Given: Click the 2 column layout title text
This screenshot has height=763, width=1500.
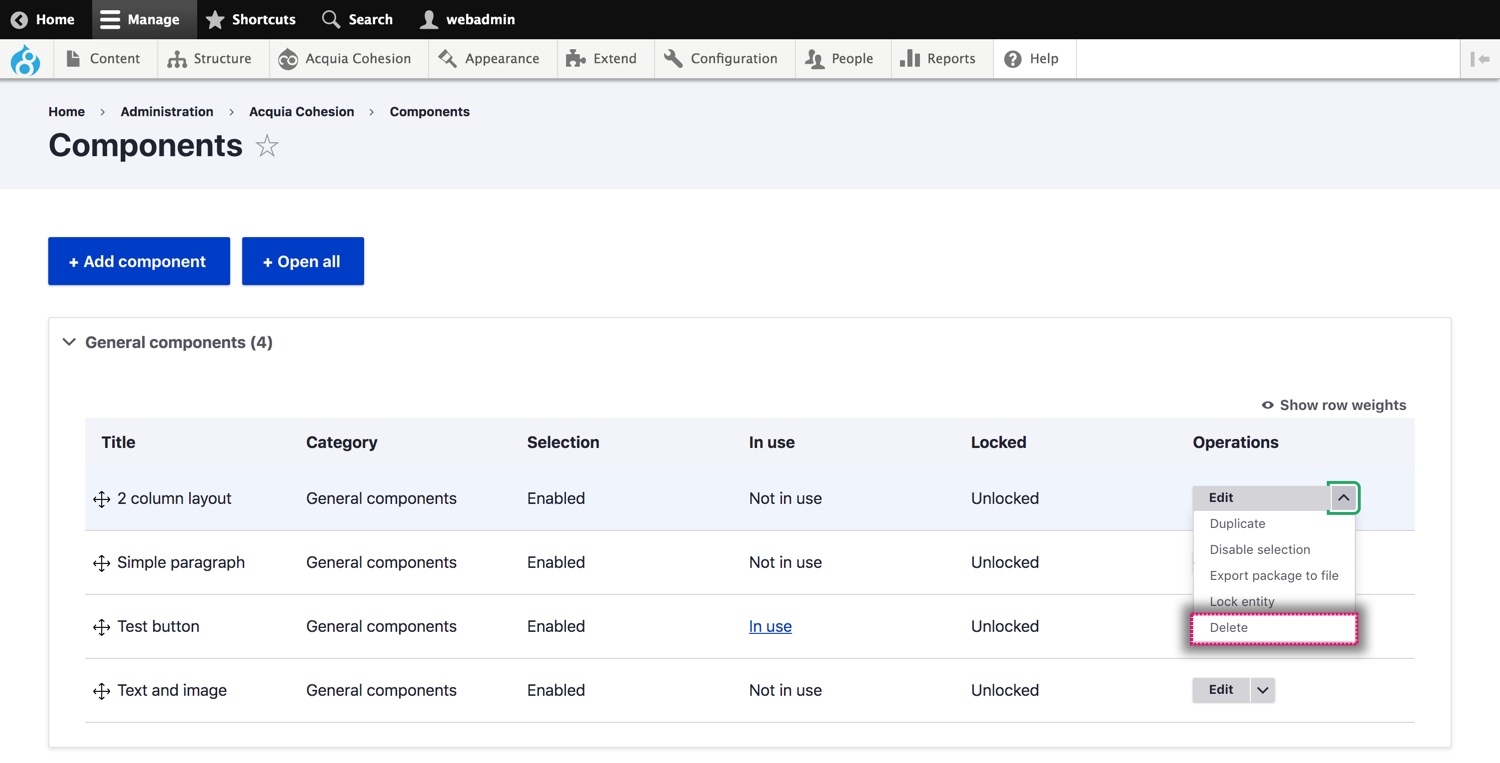Looking at the screenshot, I should click(x=174, y=499).
